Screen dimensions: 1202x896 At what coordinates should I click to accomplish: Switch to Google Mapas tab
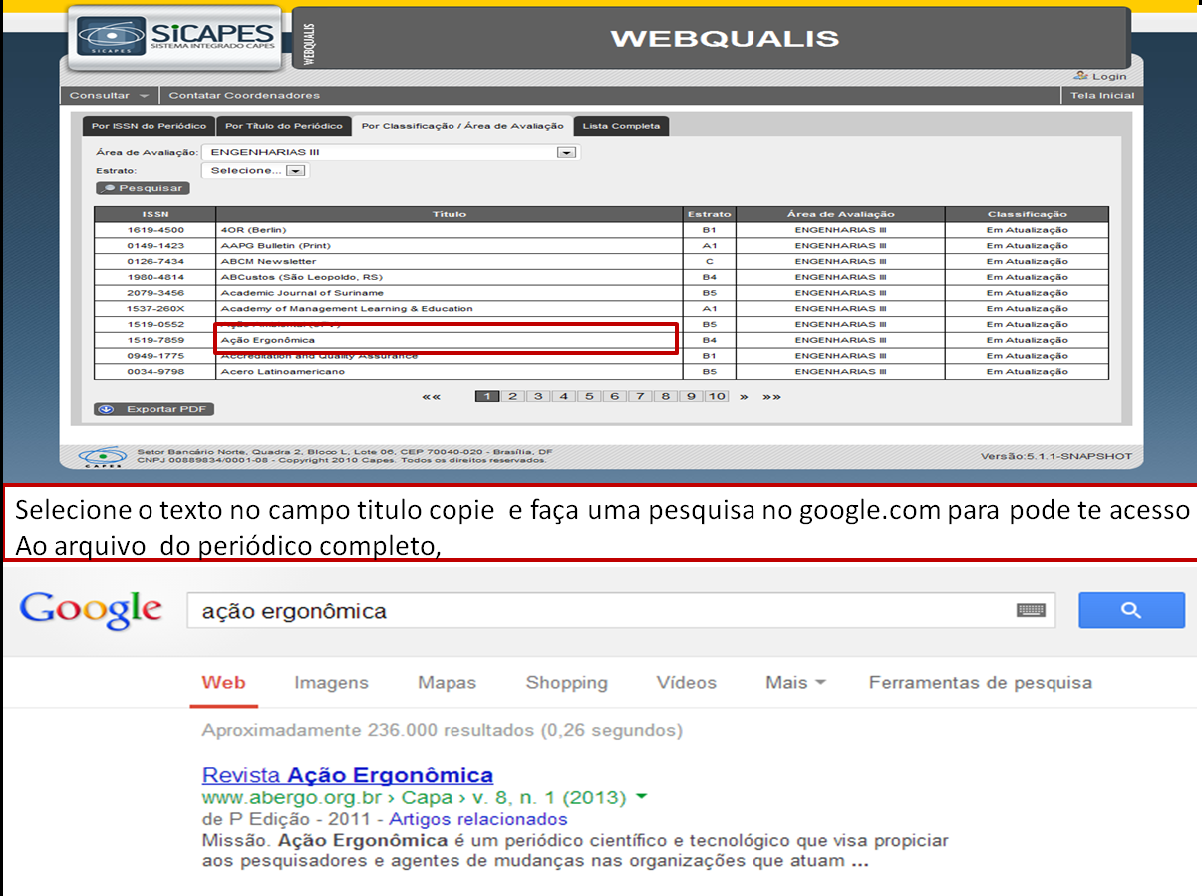click(447, 683)
